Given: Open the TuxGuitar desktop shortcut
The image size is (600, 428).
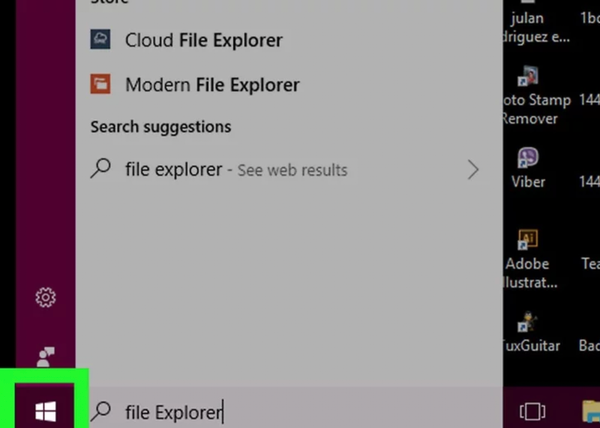Looking at the screenshot, I should click(527, 322).
